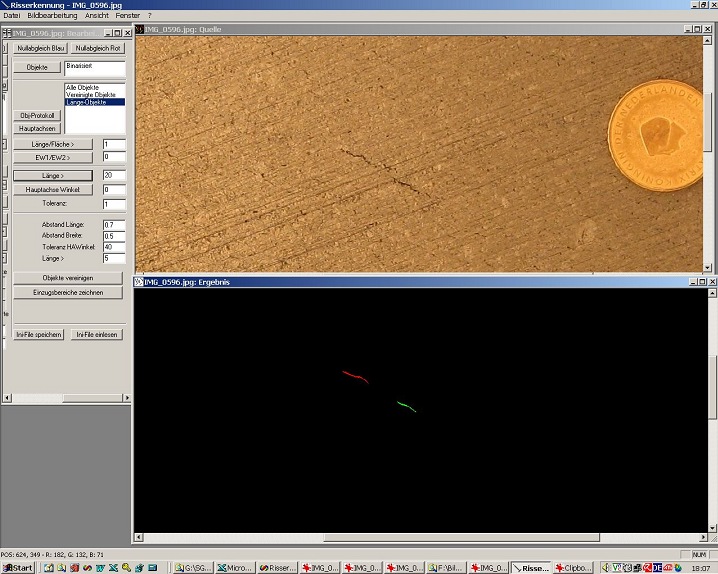Click the Nullabgleich Rot button

click(x=98, y=48)
